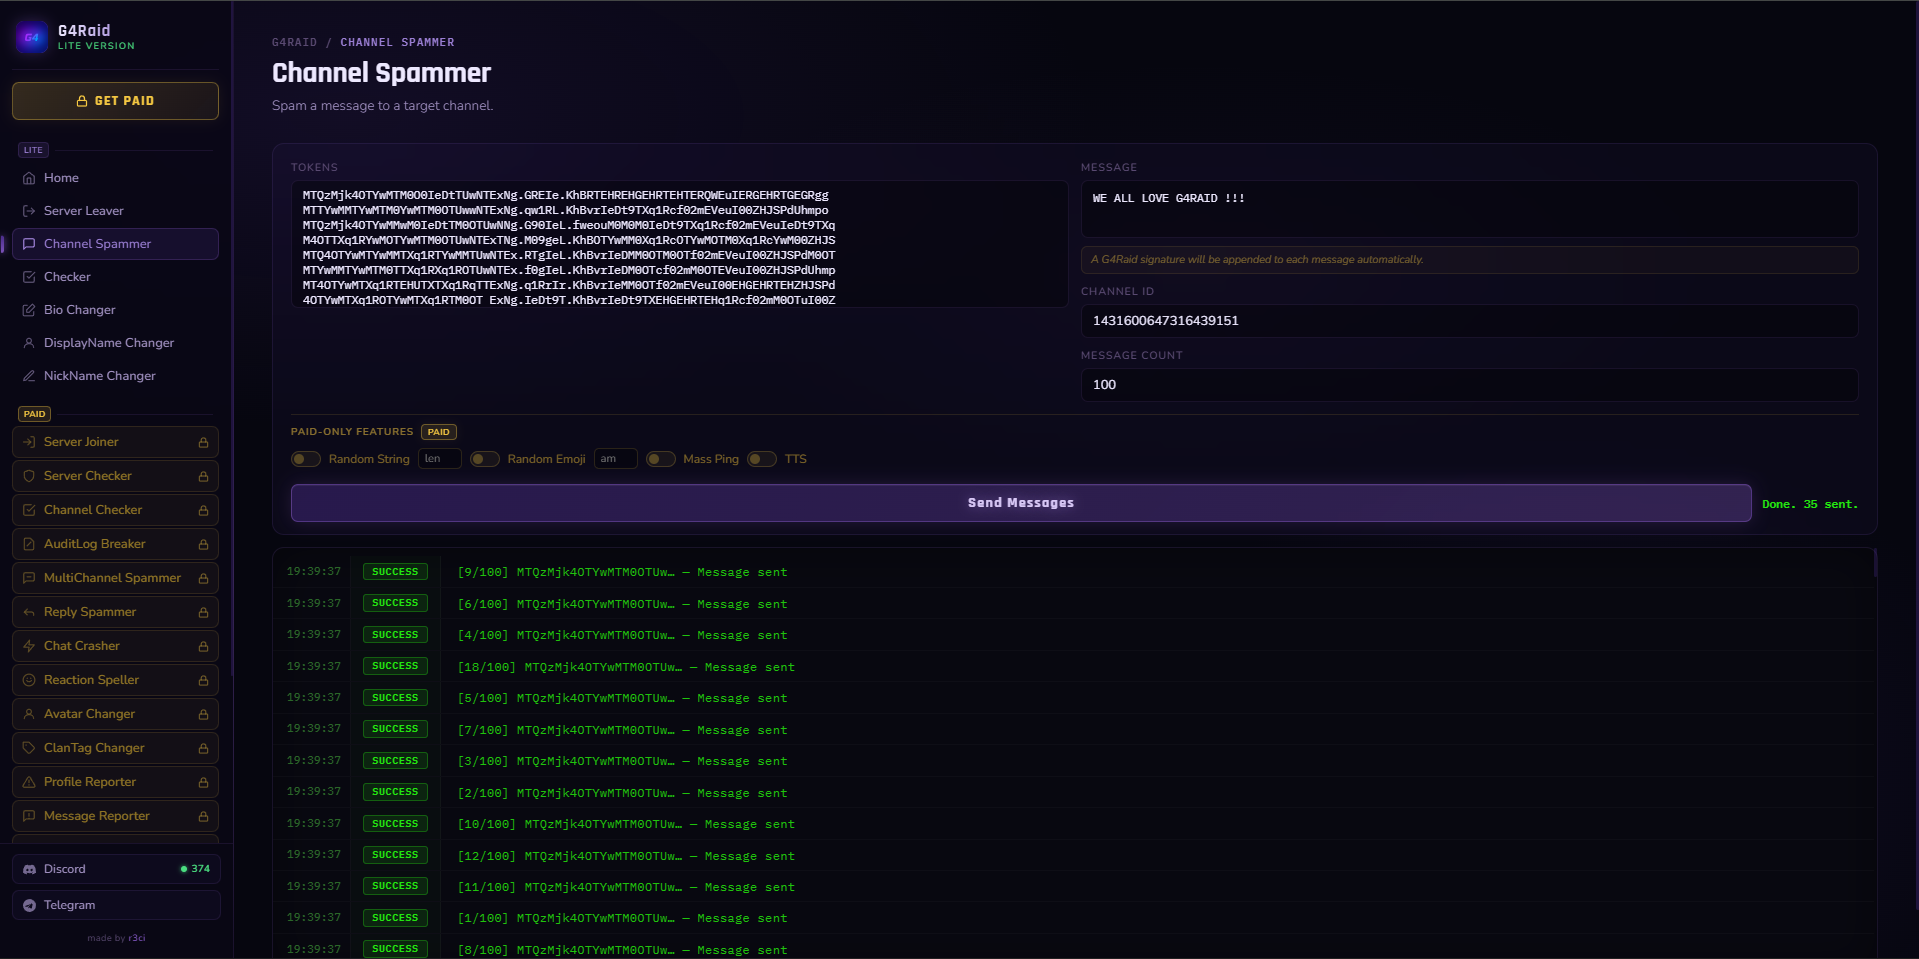The width and height of the screenshot is (1919, 959).
Task: Click the G4RAID breadcrumb link
Action: pos(294,42)
